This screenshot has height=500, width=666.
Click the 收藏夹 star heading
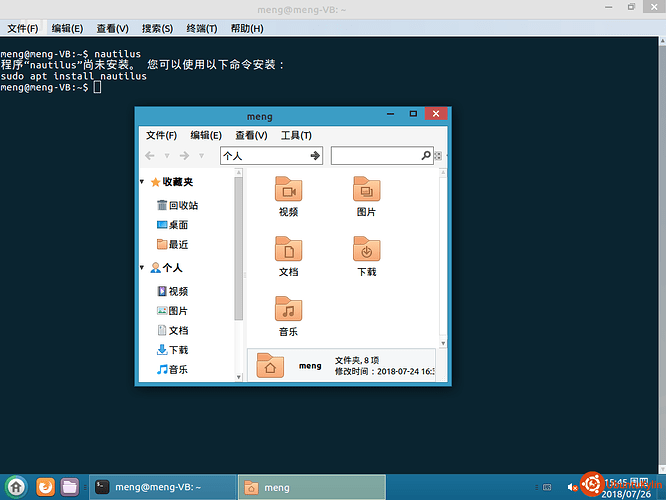[172, 182]
